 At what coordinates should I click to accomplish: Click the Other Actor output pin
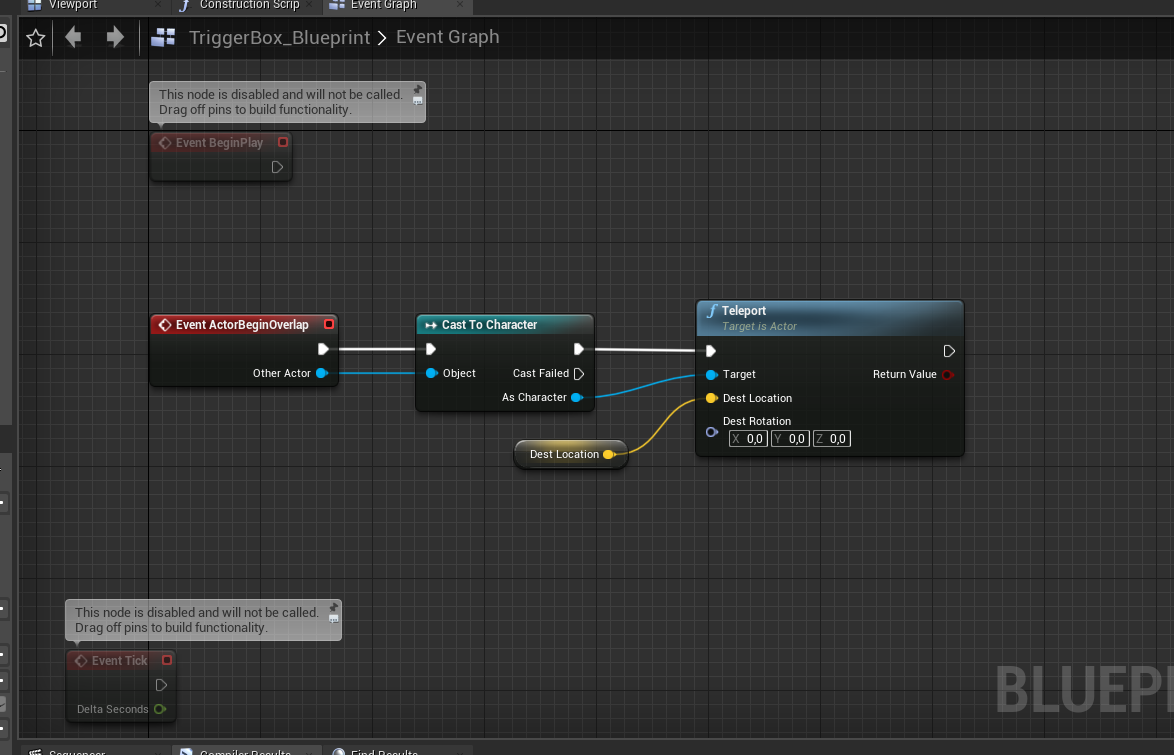pos(322,373)
